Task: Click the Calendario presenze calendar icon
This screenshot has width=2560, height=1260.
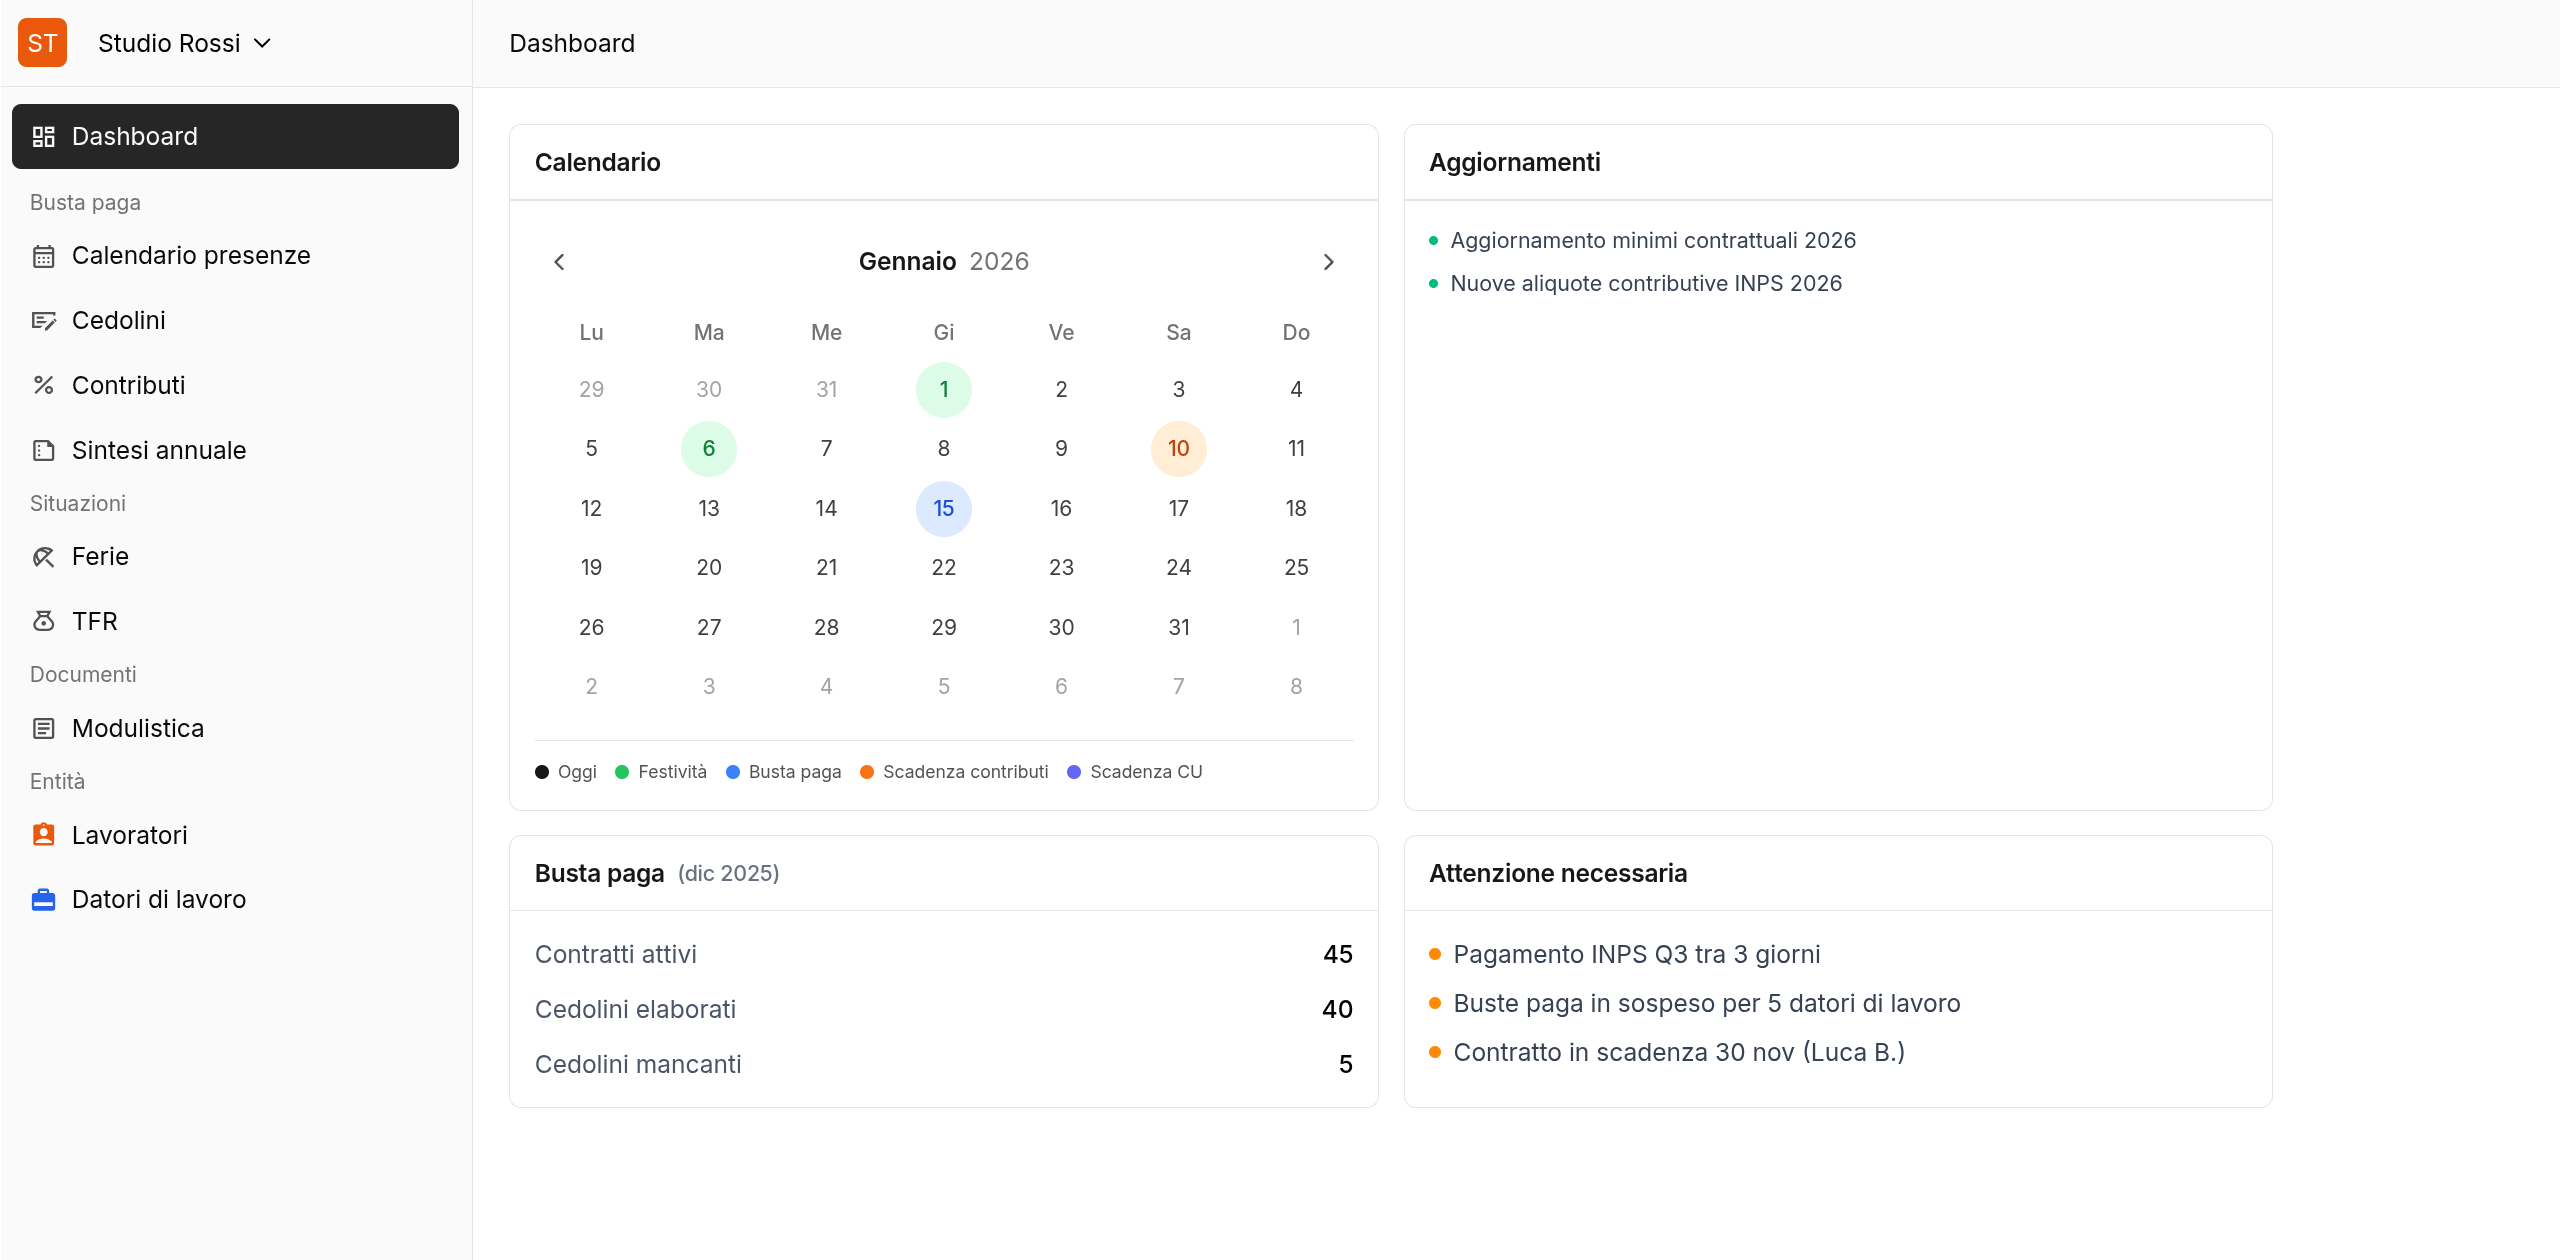Action: point(43,256)
